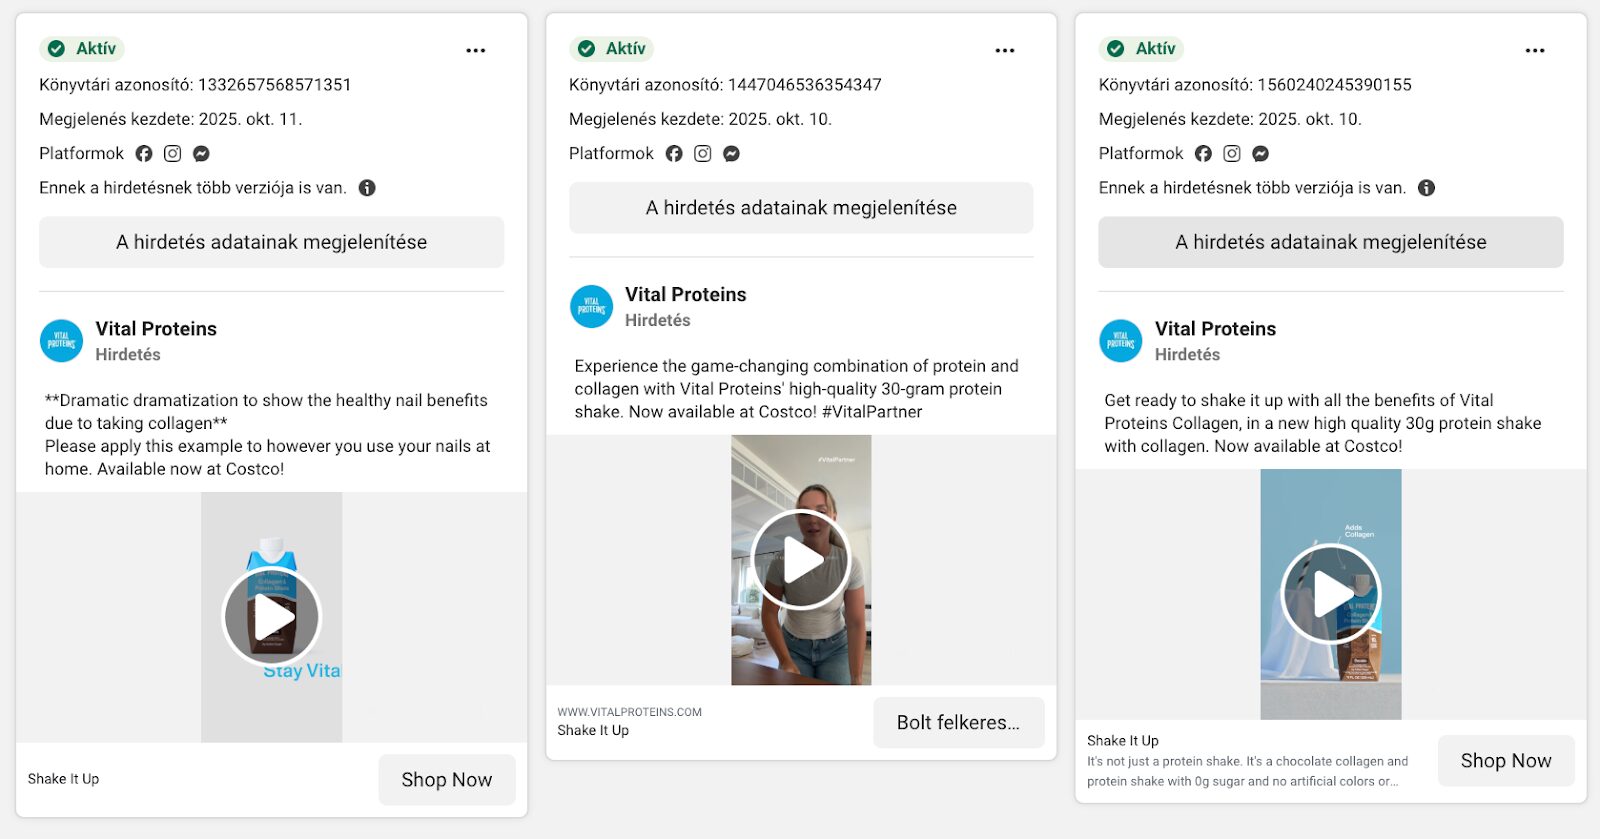
Task: Click Facebook platform icon on ad 1332657568571351
Action: click(144, 154)
